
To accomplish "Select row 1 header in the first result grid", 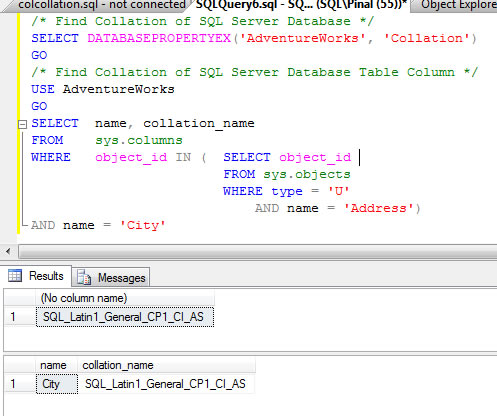I will (x=20, y=316).
